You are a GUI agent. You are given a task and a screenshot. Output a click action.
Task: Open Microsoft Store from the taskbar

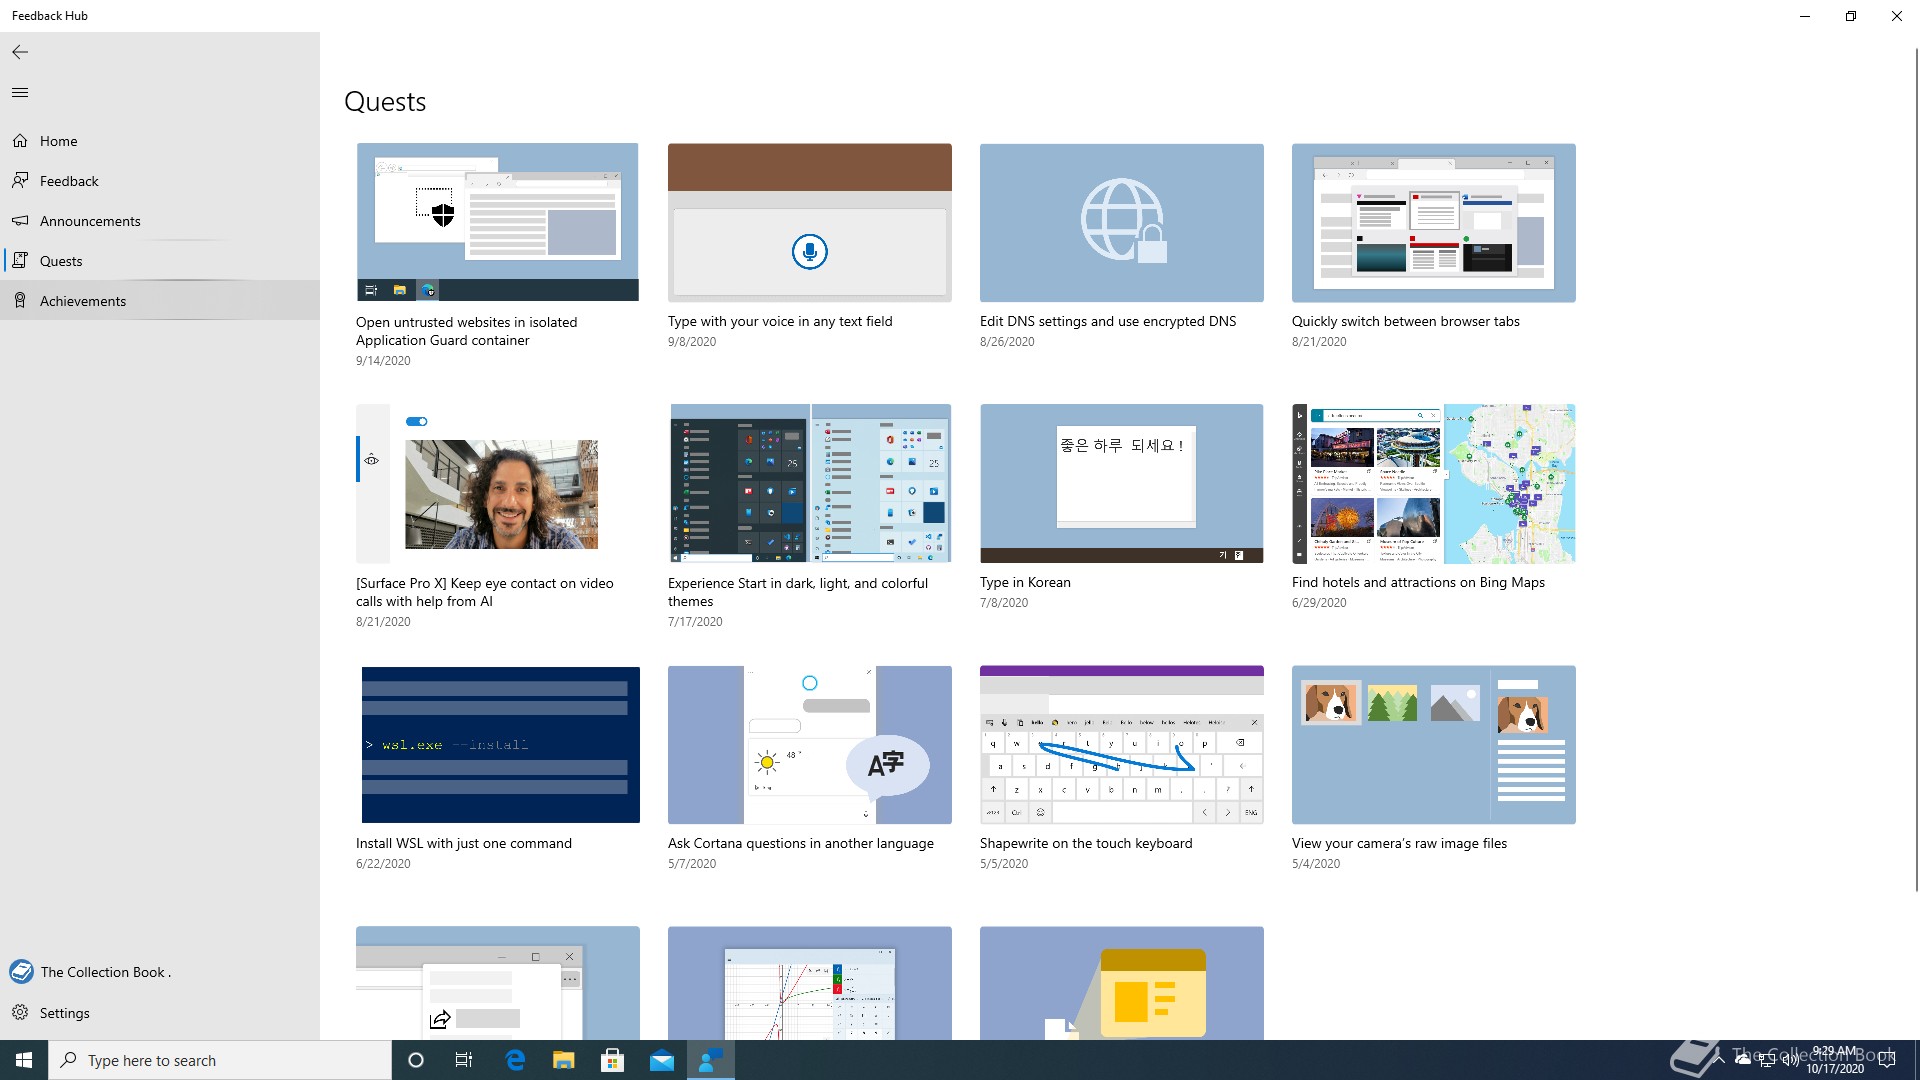[x=612, y=1060]
